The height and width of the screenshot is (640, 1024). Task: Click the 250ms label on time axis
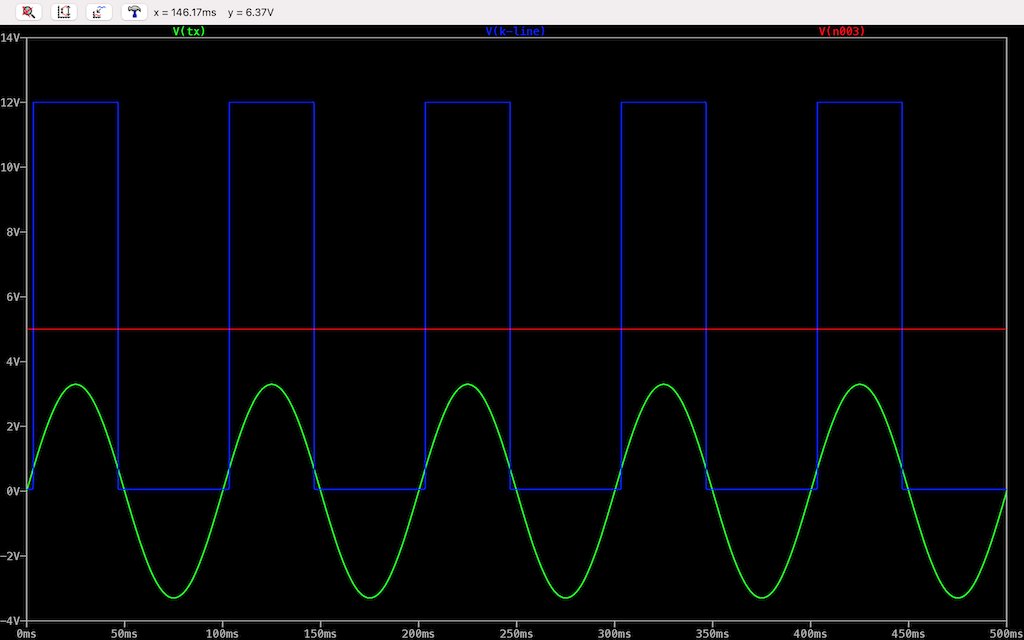tap(516, 633)
